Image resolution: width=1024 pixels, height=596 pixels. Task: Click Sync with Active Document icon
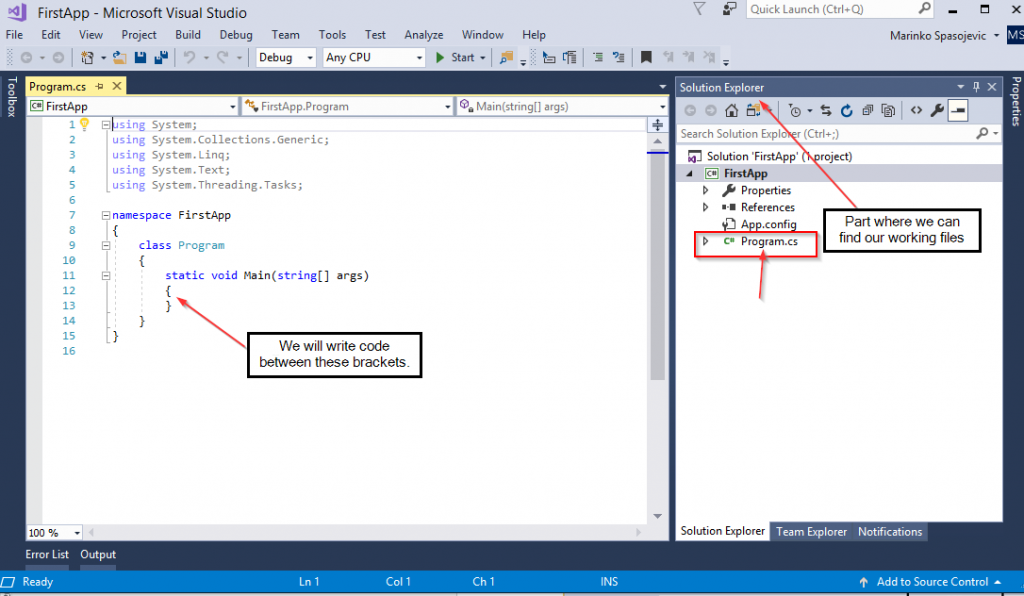pos(825,110)
